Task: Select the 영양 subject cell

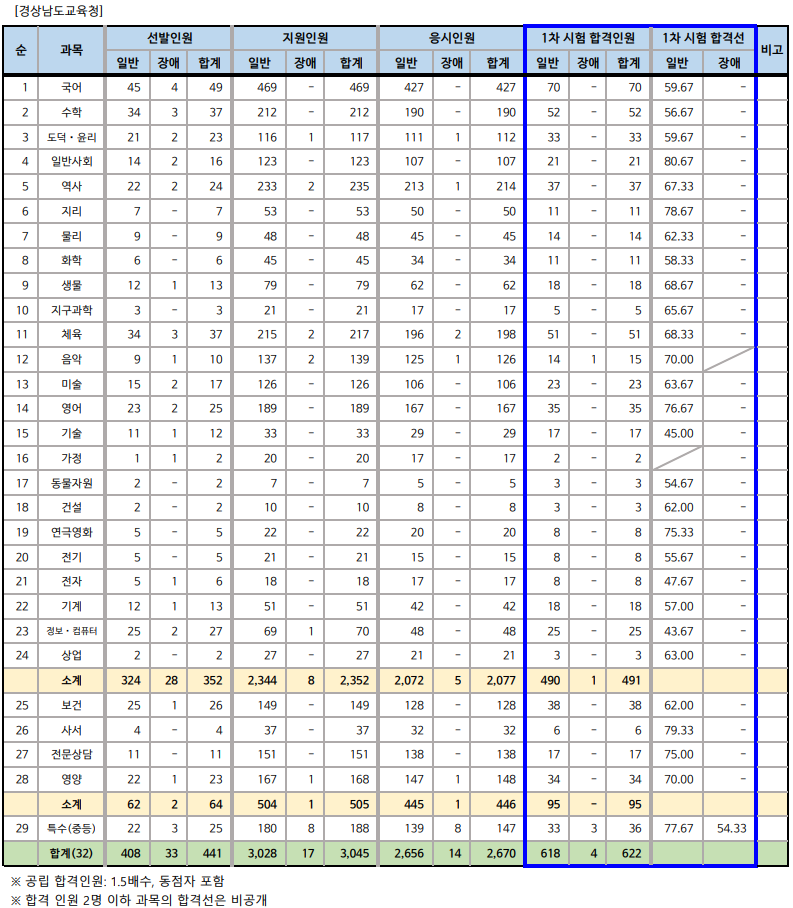Action: 71,780
